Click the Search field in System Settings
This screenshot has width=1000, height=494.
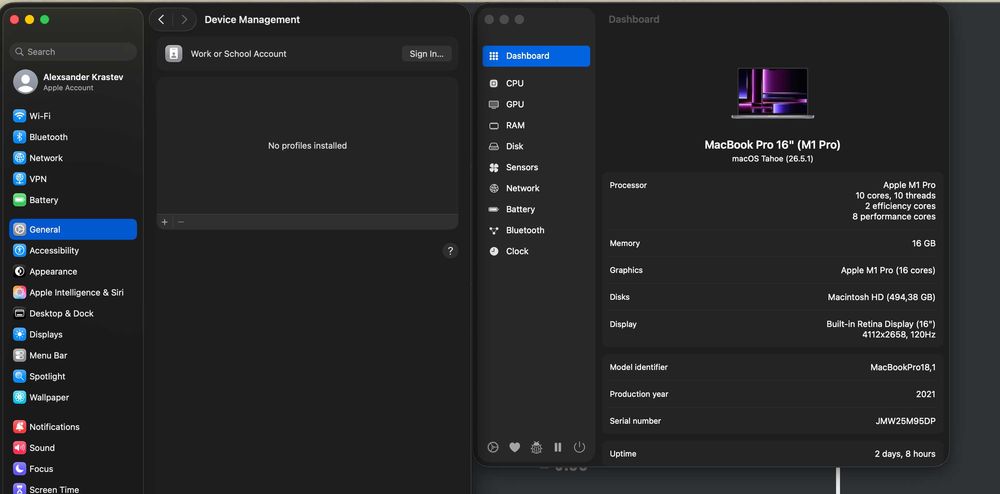(x=73, y=52)
